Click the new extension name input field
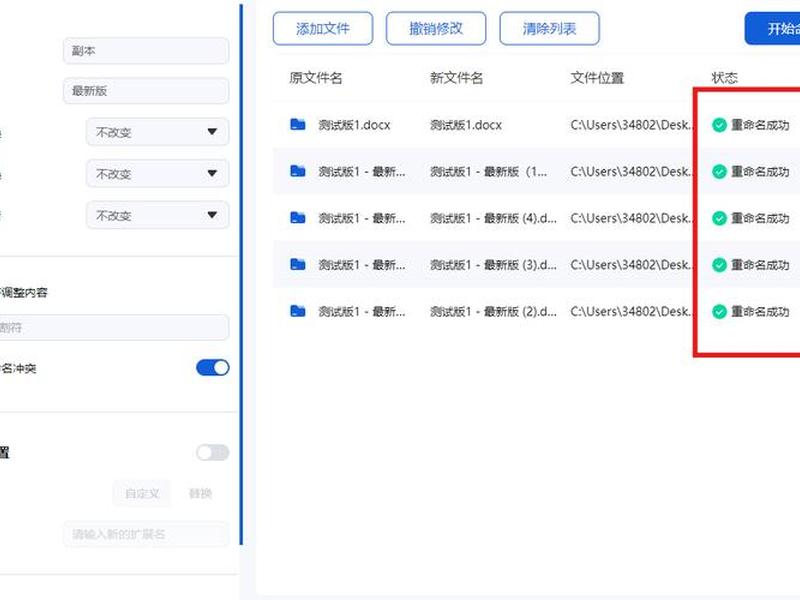This screenshot has height=600, width=800. (x=146, y=534)
